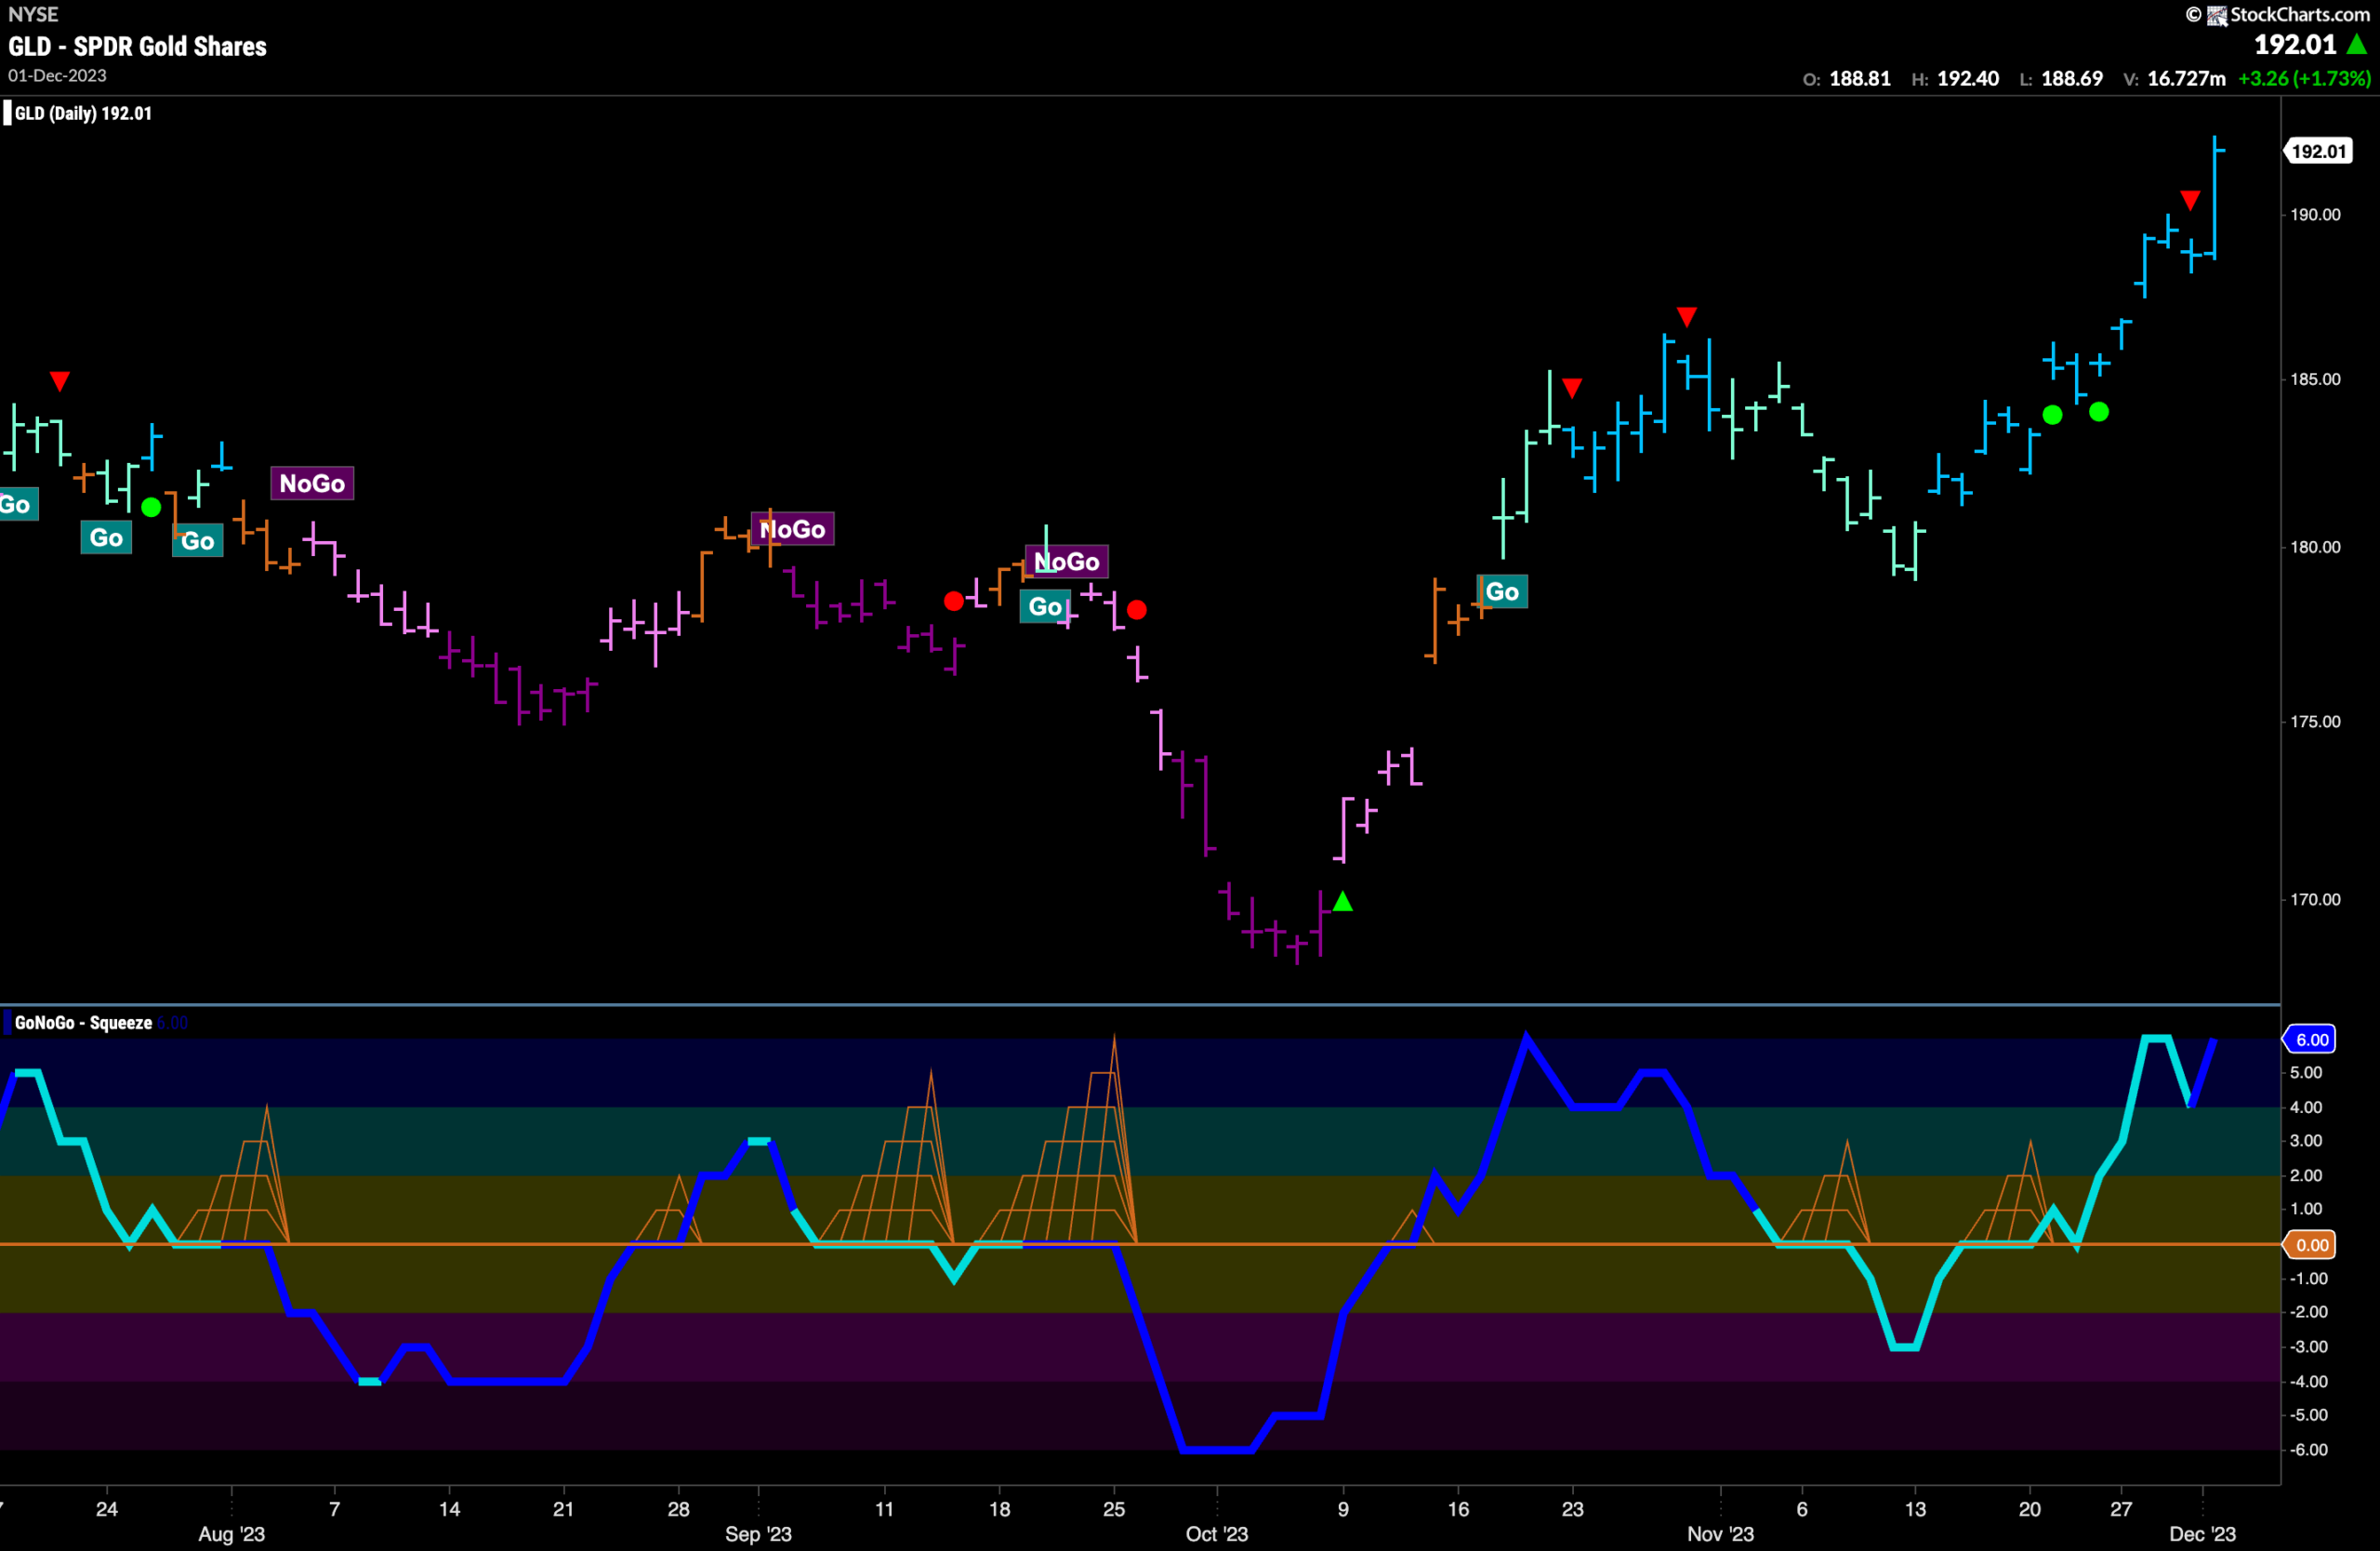Click the red circle left of the September NoGo label
2380x1551 pixels.
pos(954,601)
